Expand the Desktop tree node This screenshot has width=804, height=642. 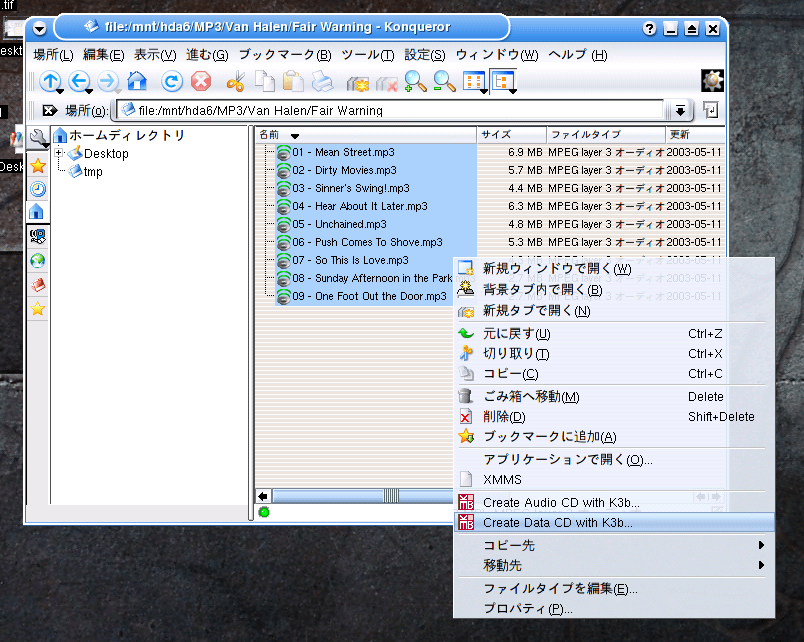pyautogui.click(x=59, y=152)
